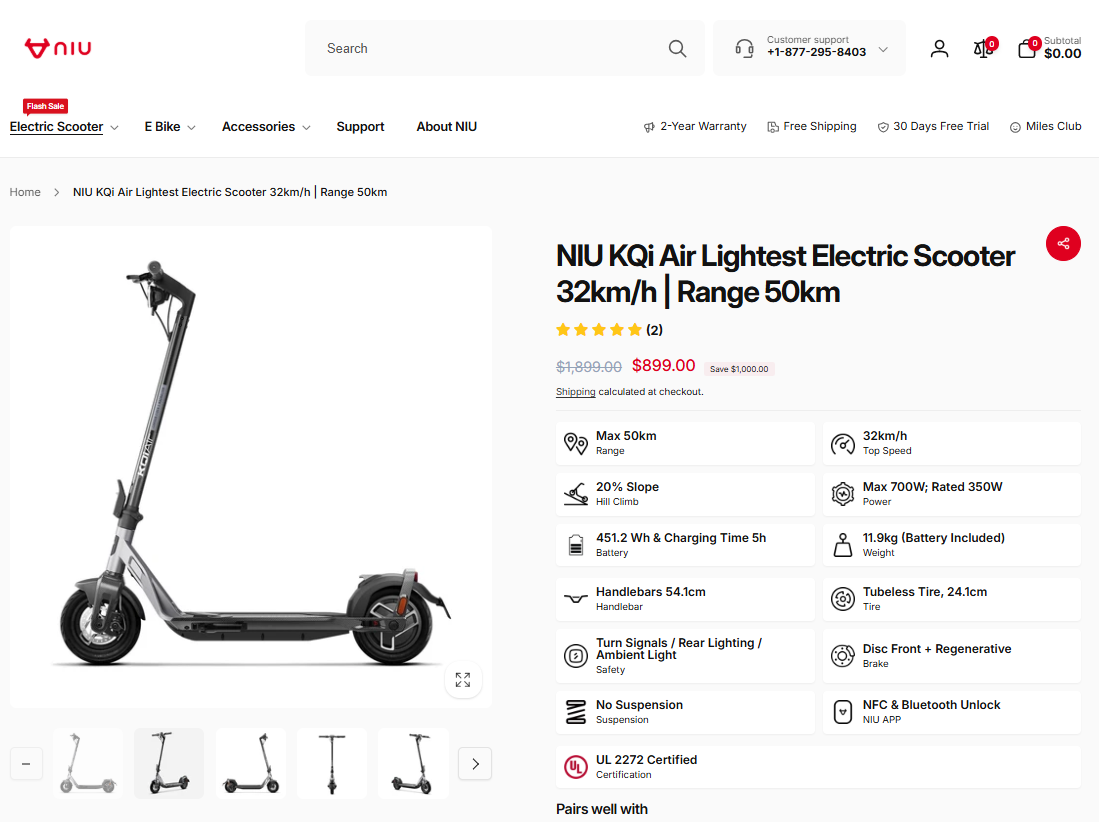Click the Weight icon

pos(842,544)
